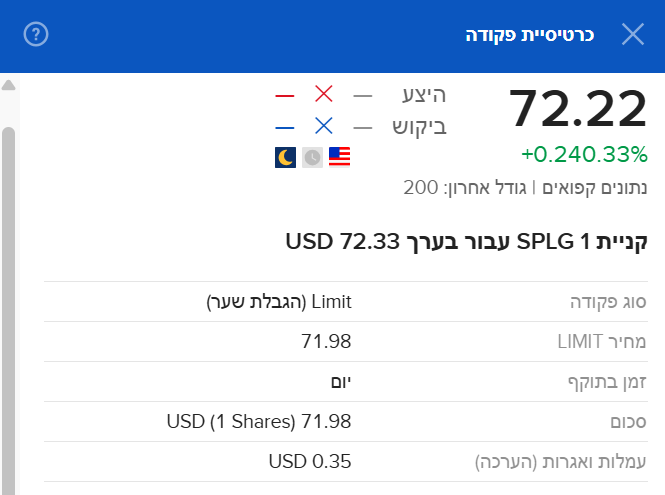Click the red X next to היצע
Viewport: 665px width, 495px height.
click(x=323, y=95)
